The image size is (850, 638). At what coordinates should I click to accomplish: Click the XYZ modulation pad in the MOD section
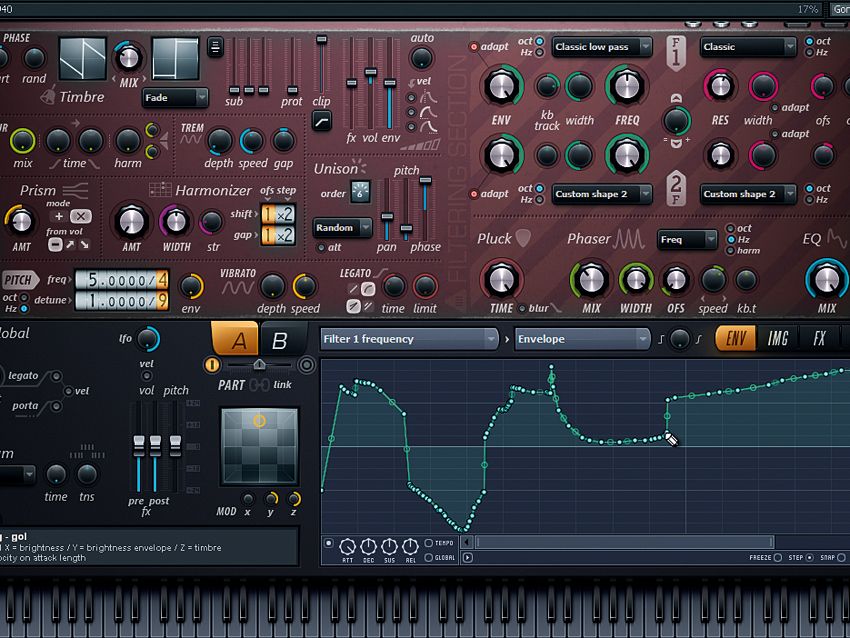pos(258,446)
